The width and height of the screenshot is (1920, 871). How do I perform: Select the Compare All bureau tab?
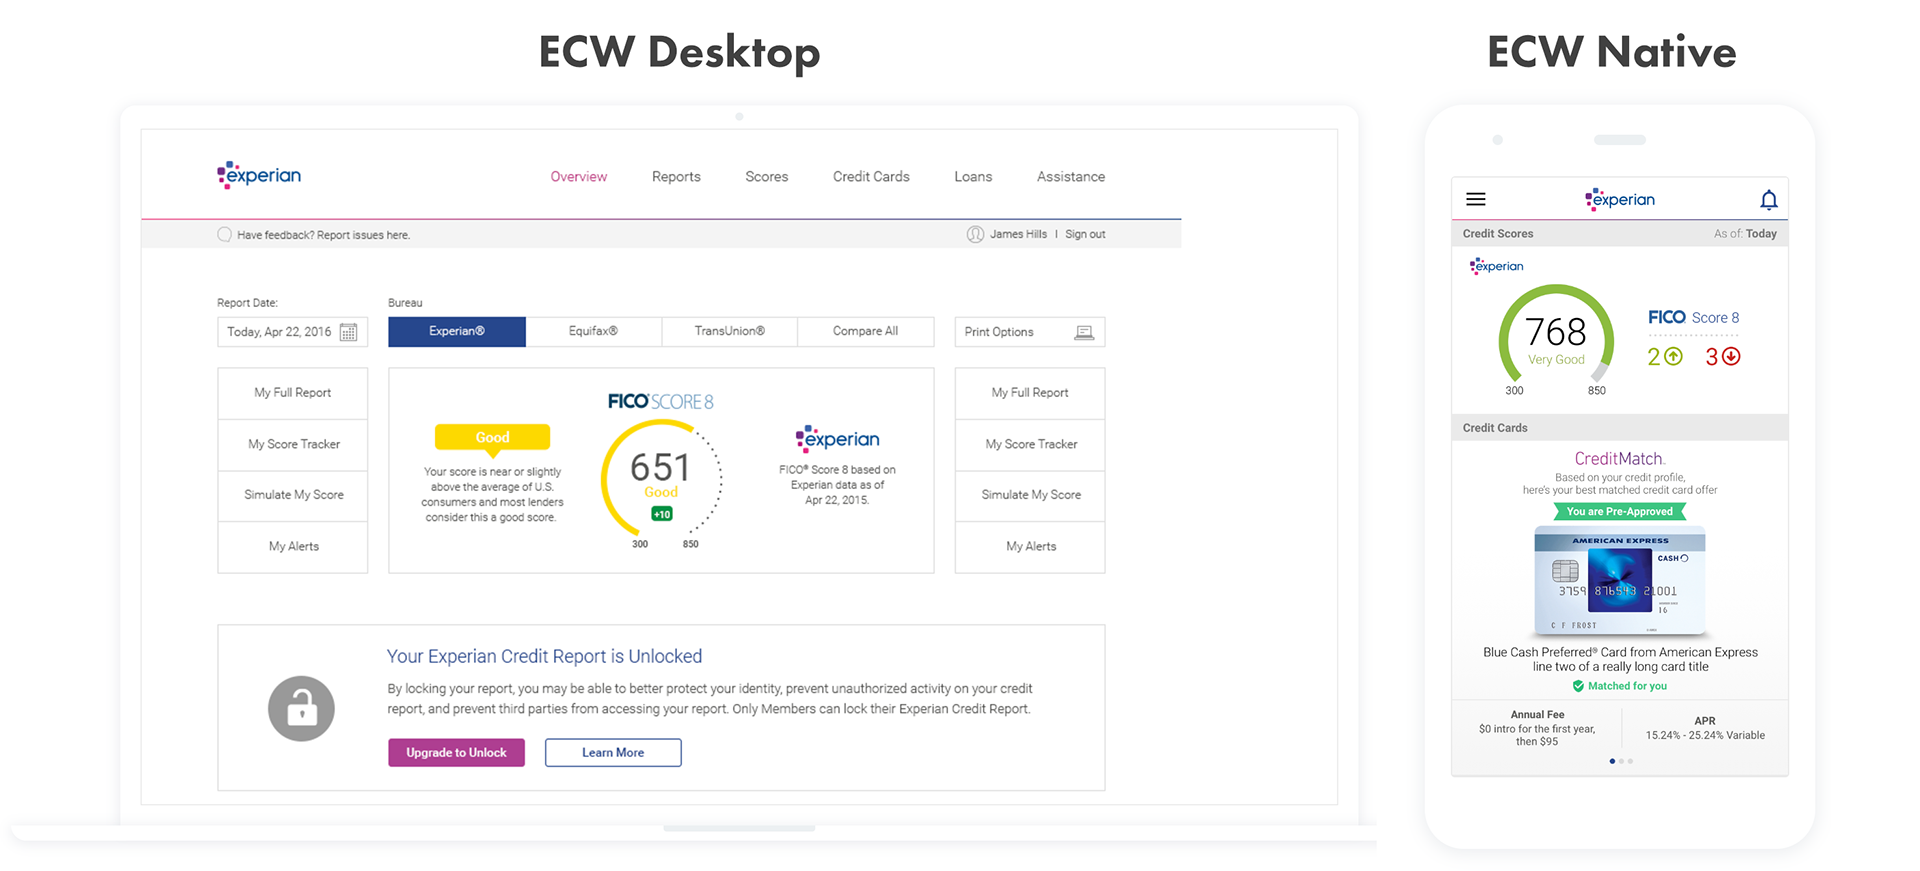(x=865, y=331)
